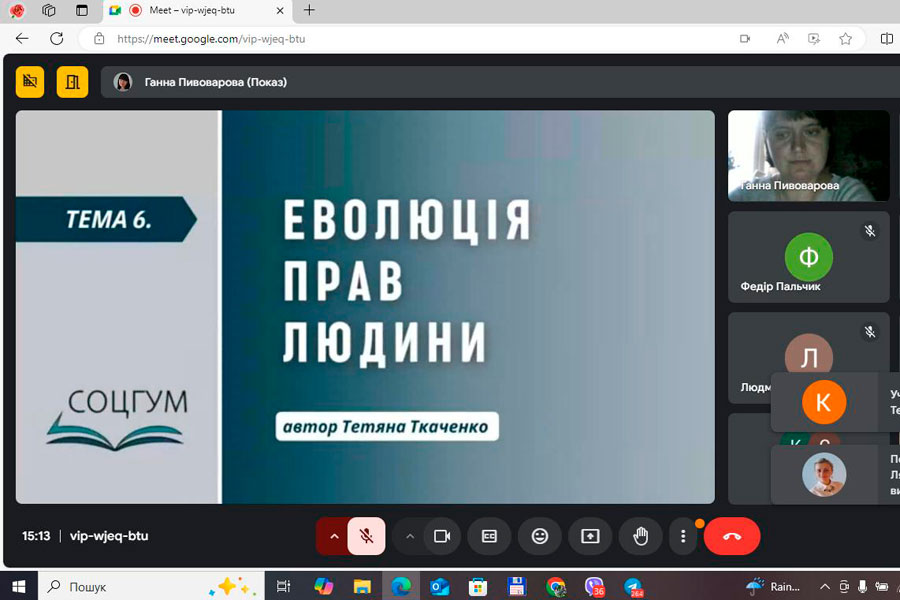The image size is (900, 600).
Task: Open Task View on the taskbar
Action: pos(284,586)
